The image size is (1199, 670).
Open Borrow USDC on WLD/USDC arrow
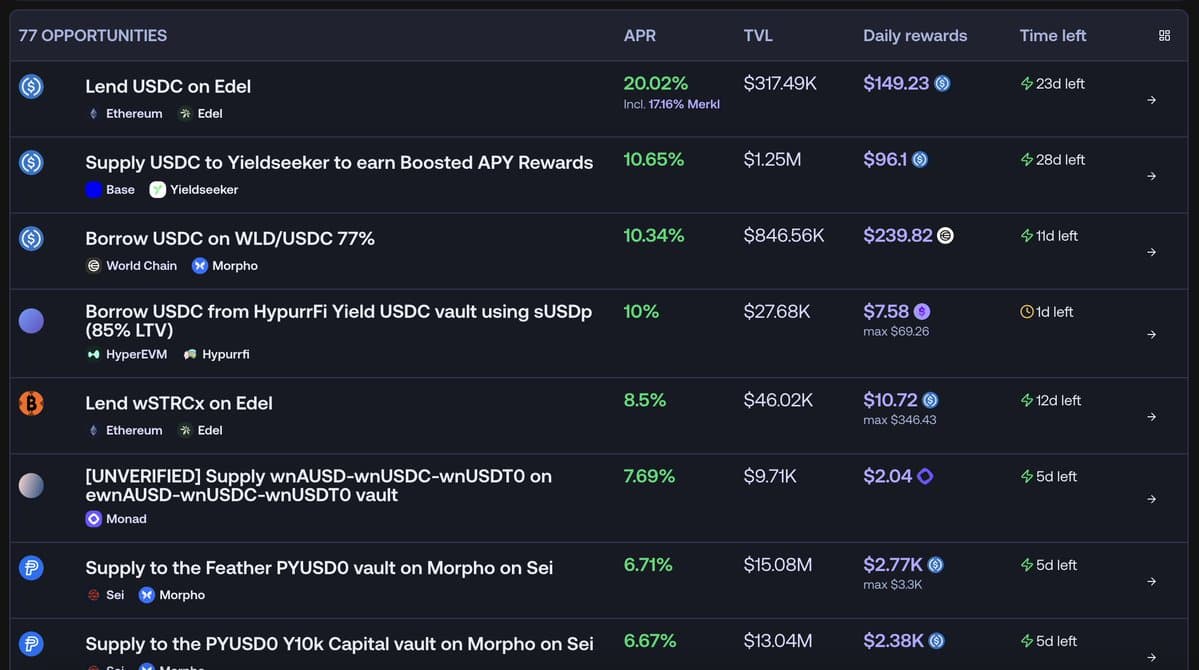click(1152, 252)
